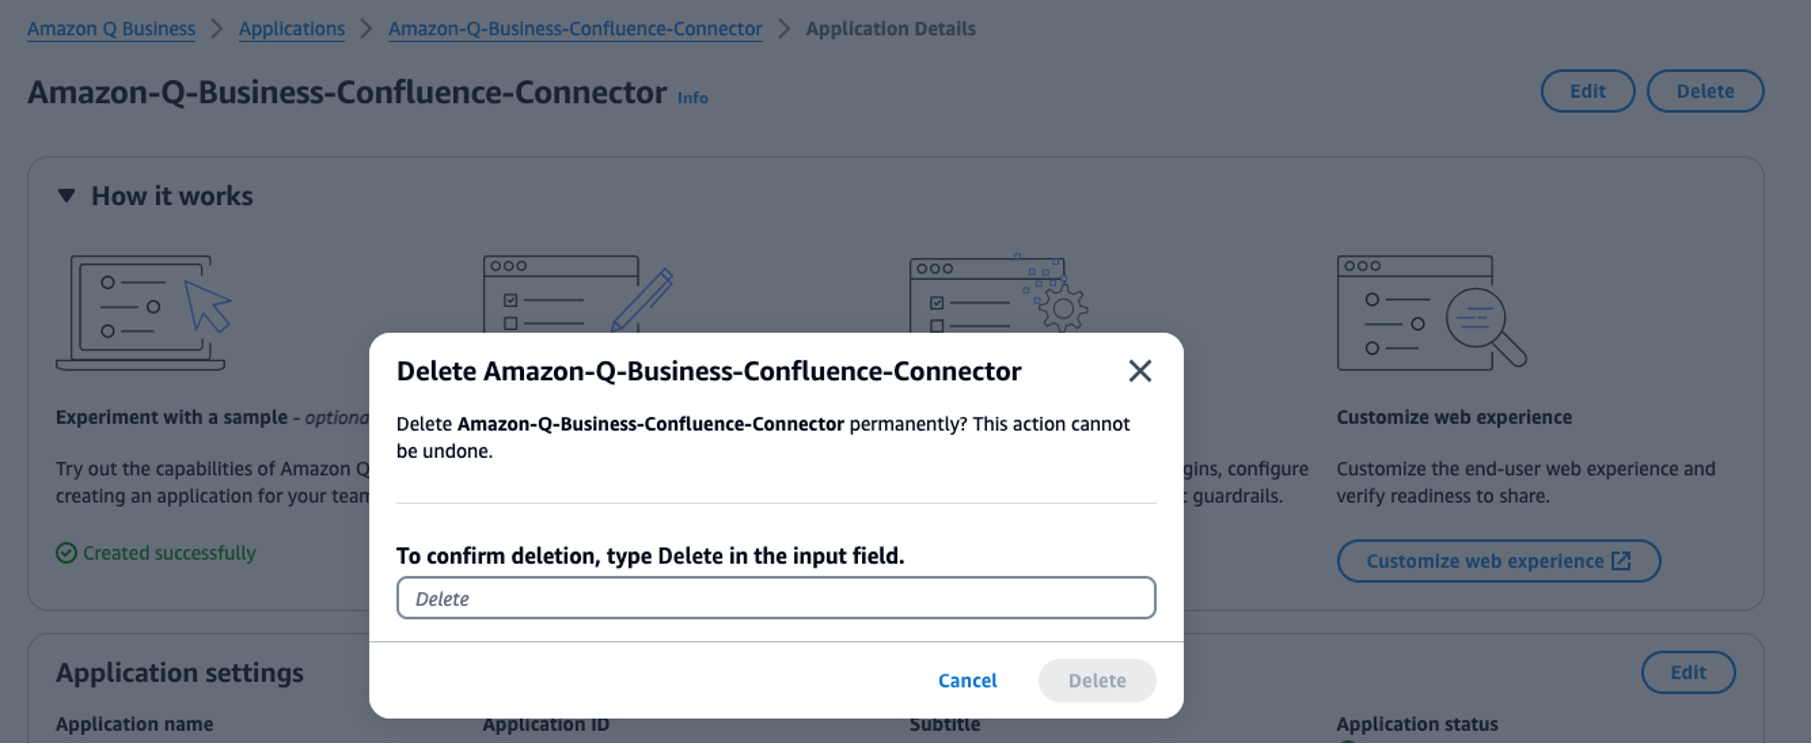
Task: Collapse the How it works section
Action: point(66,196)
